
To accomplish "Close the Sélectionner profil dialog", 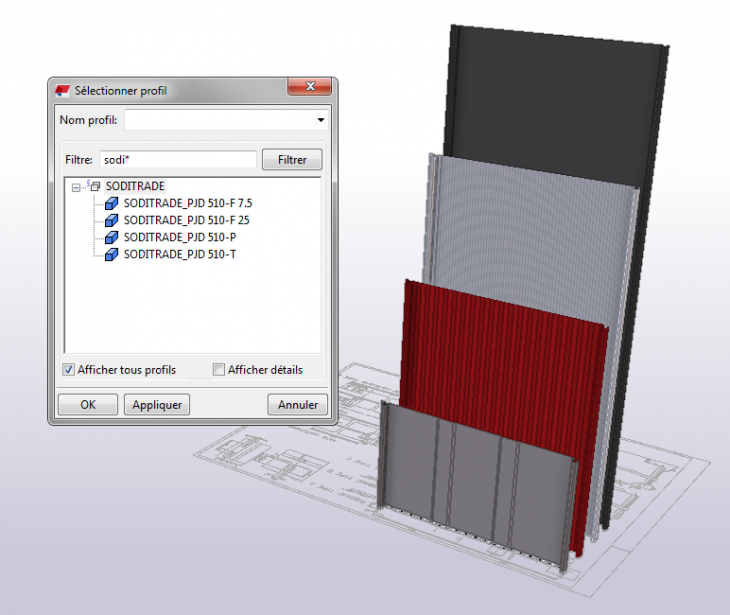I will click(x=310, y=86).
